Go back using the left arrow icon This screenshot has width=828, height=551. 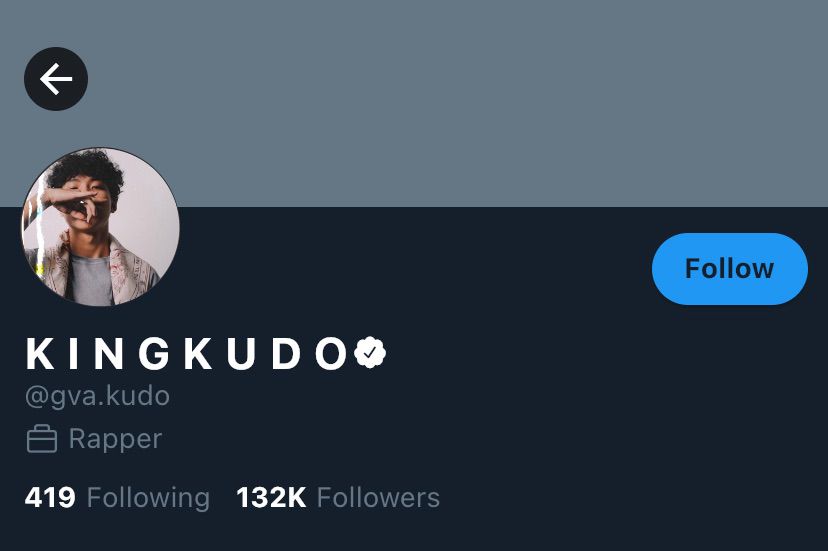(x=56, y=79)
